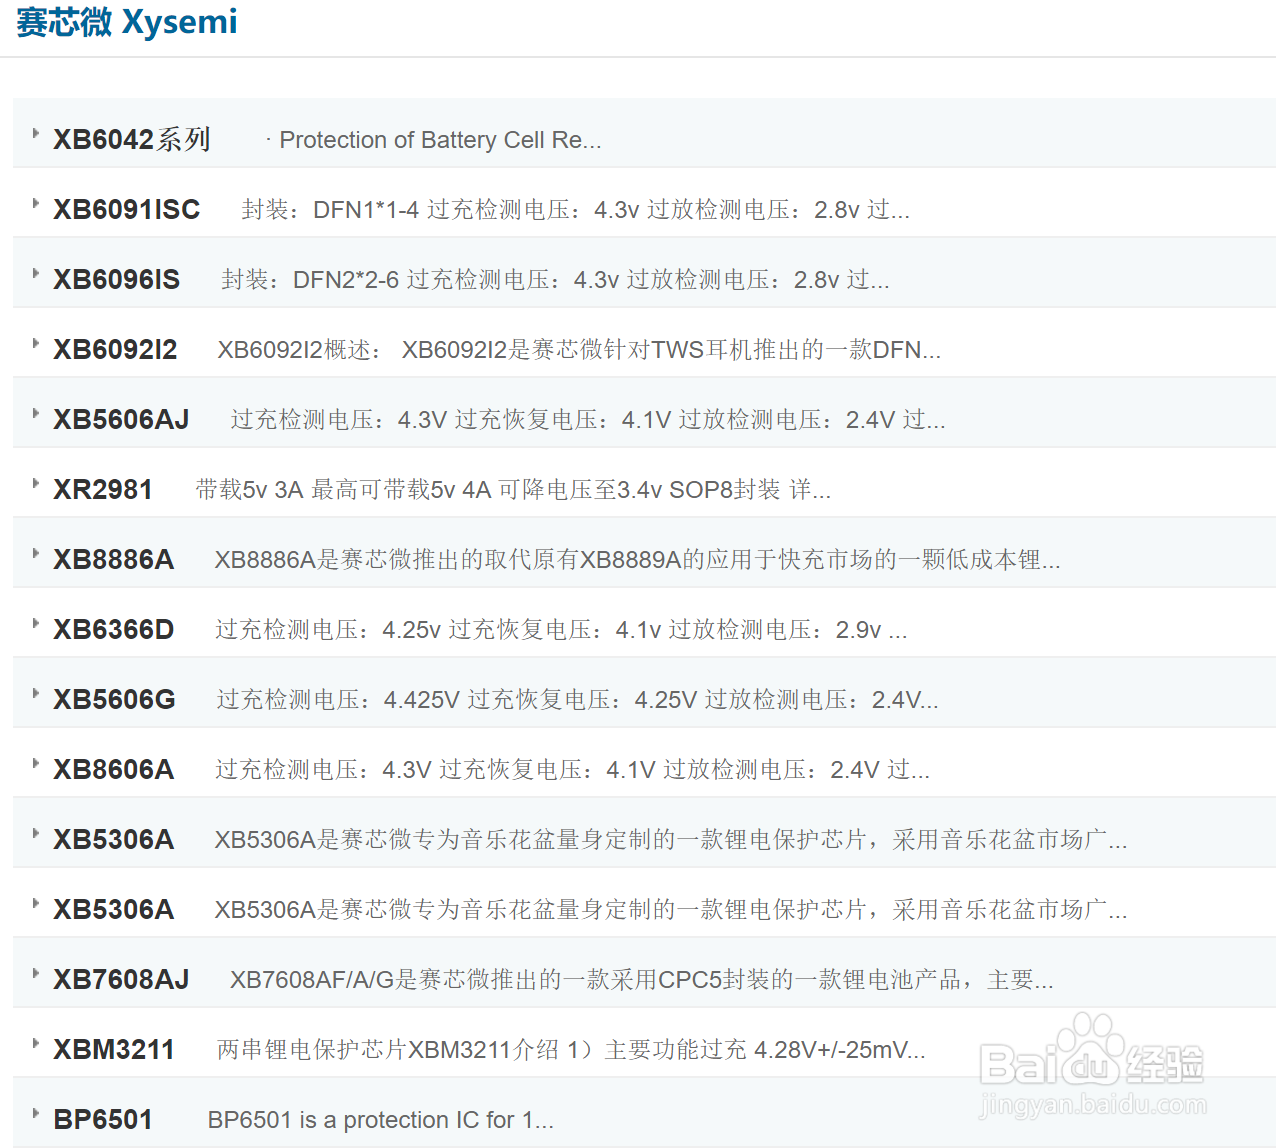Click description '过充检测电压：4.25v 过充恢复电压'
The width and height of the screenshot is (1276, 1148).
pyautogui.click(x=561, y=629)
